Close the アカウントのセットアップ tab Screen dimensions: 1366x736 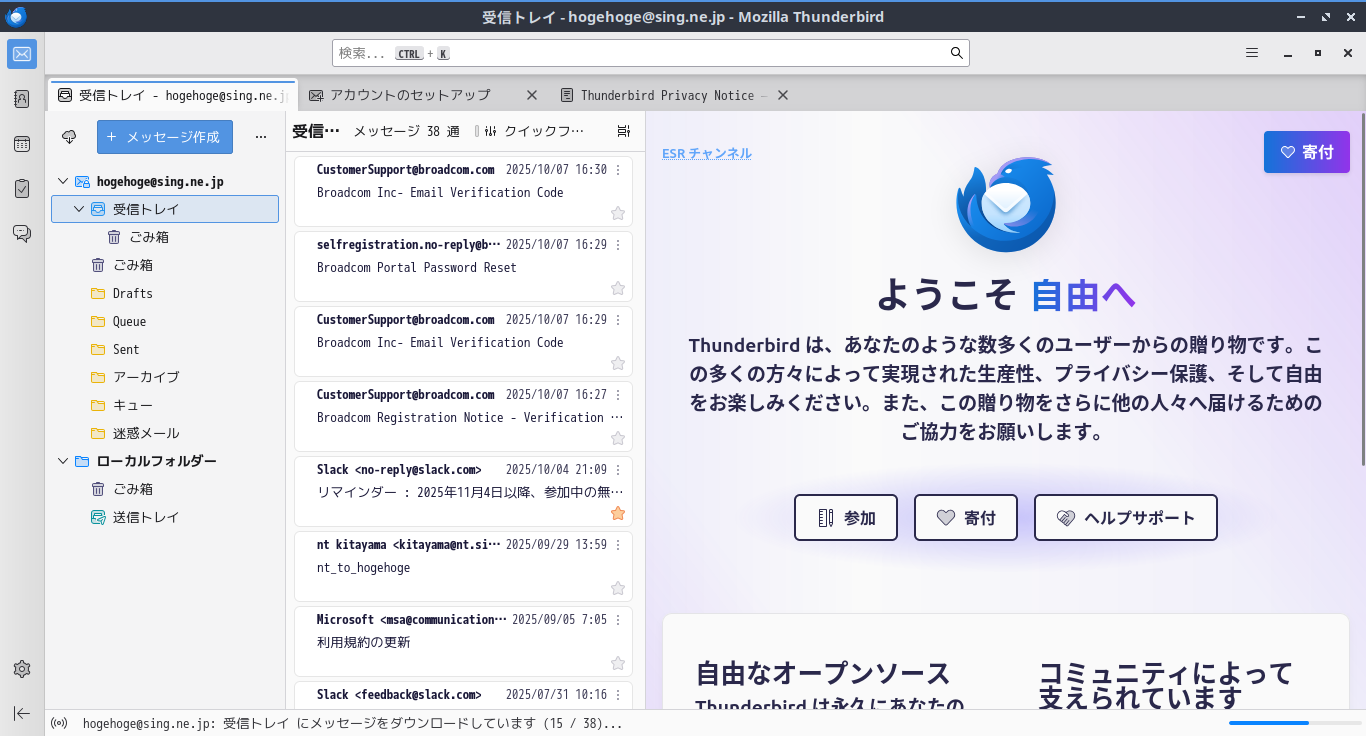coord(532,95)
